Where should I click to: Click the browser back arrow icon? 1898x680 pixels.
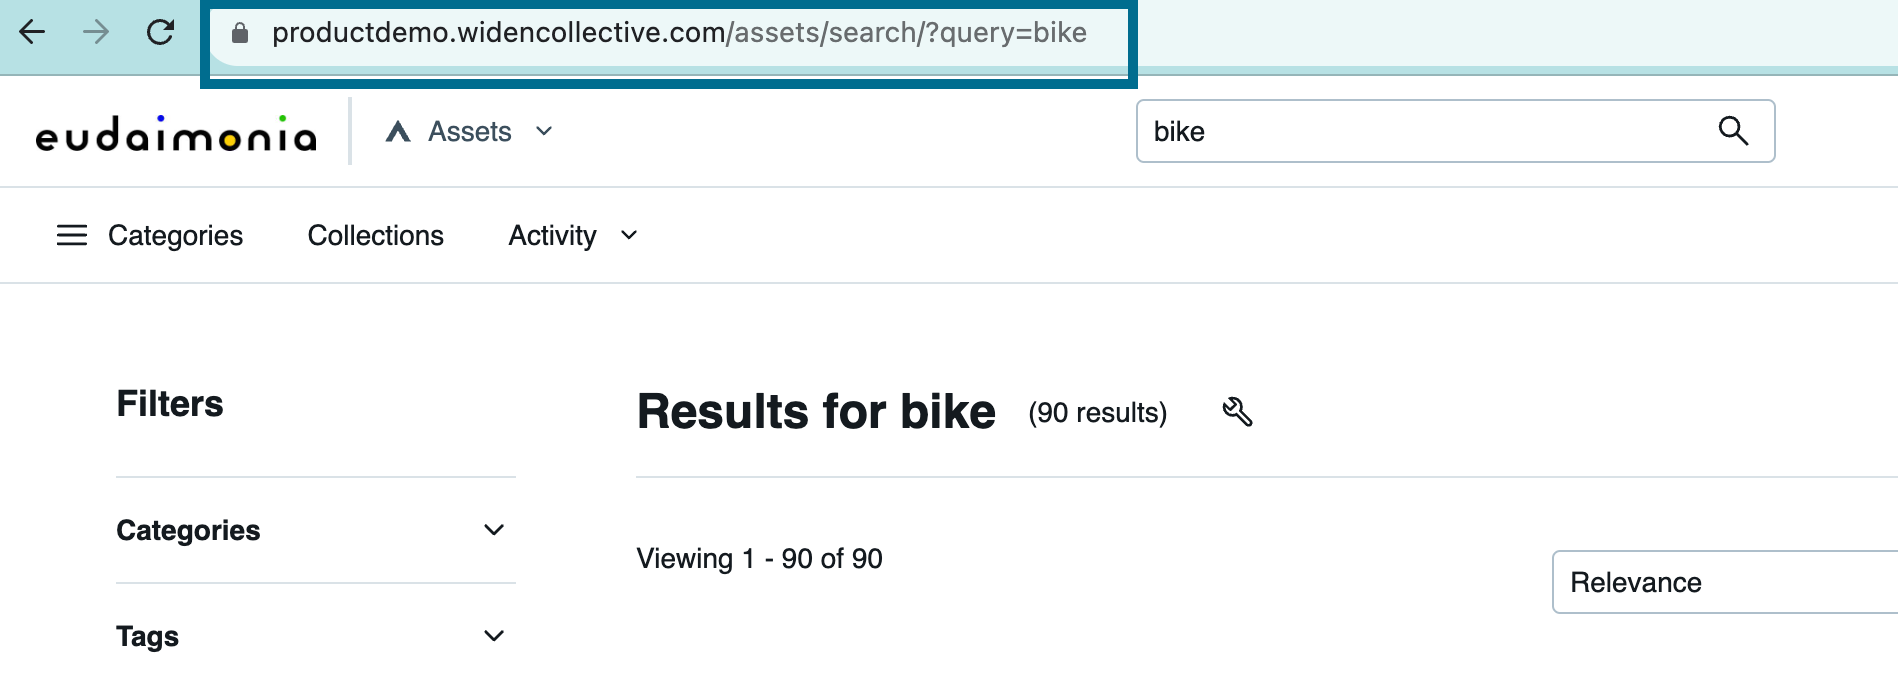32,32
